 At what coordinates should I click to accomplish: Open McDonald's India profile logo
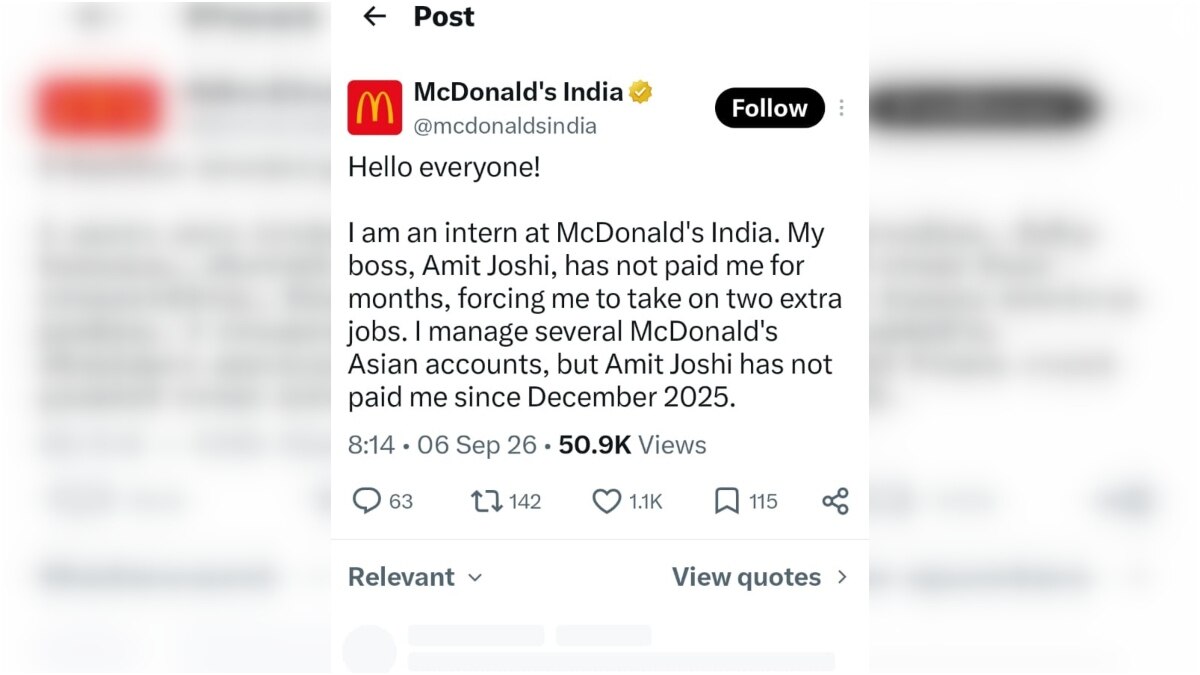coord(375,107)
